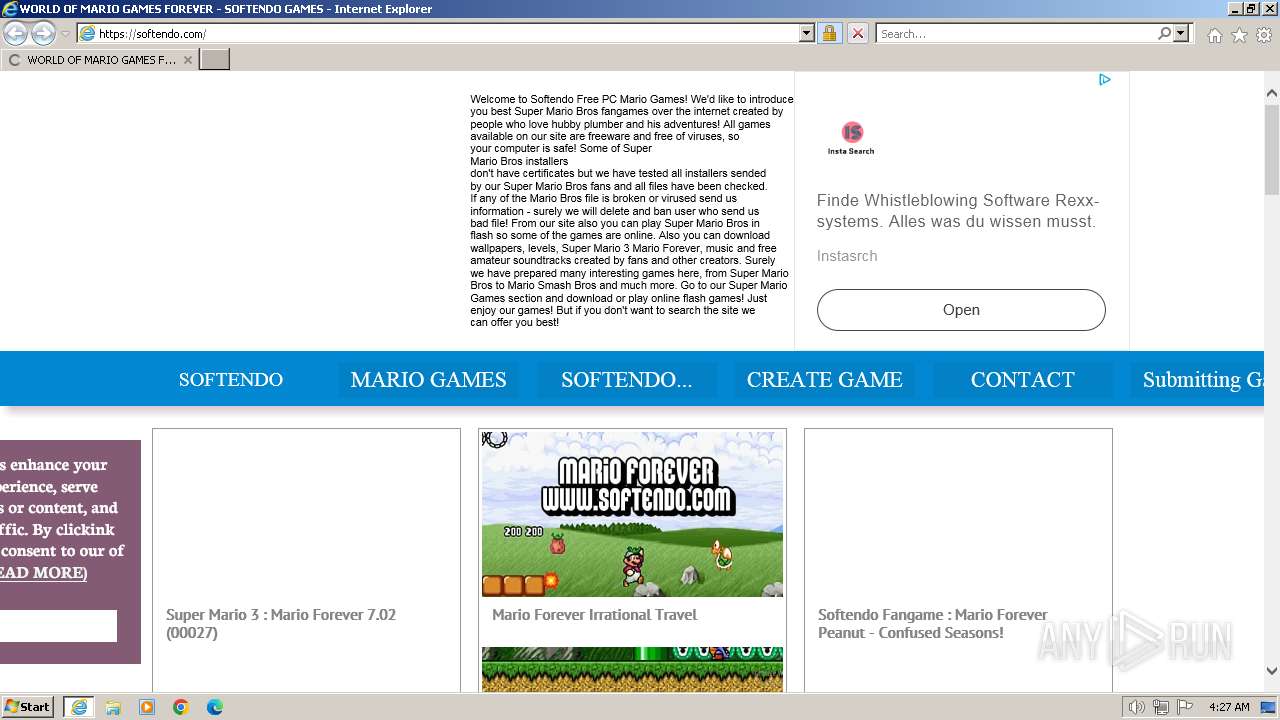Click the Show desktop icon by the clock

click(x=1268, y=707)
